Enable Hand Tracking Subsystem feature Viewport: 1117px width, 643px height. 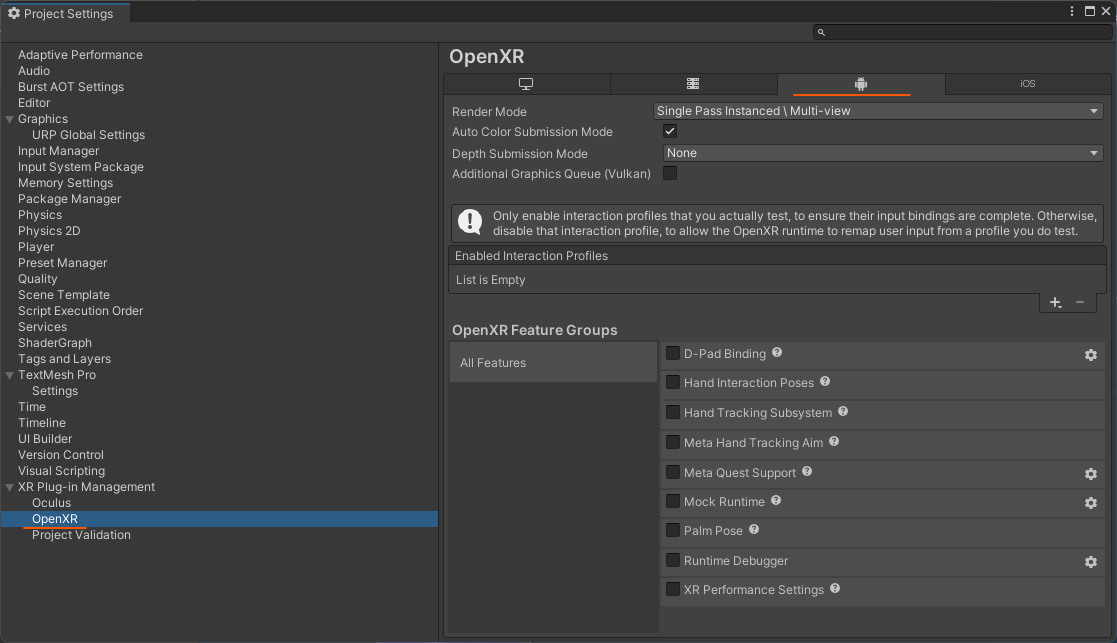672,412
